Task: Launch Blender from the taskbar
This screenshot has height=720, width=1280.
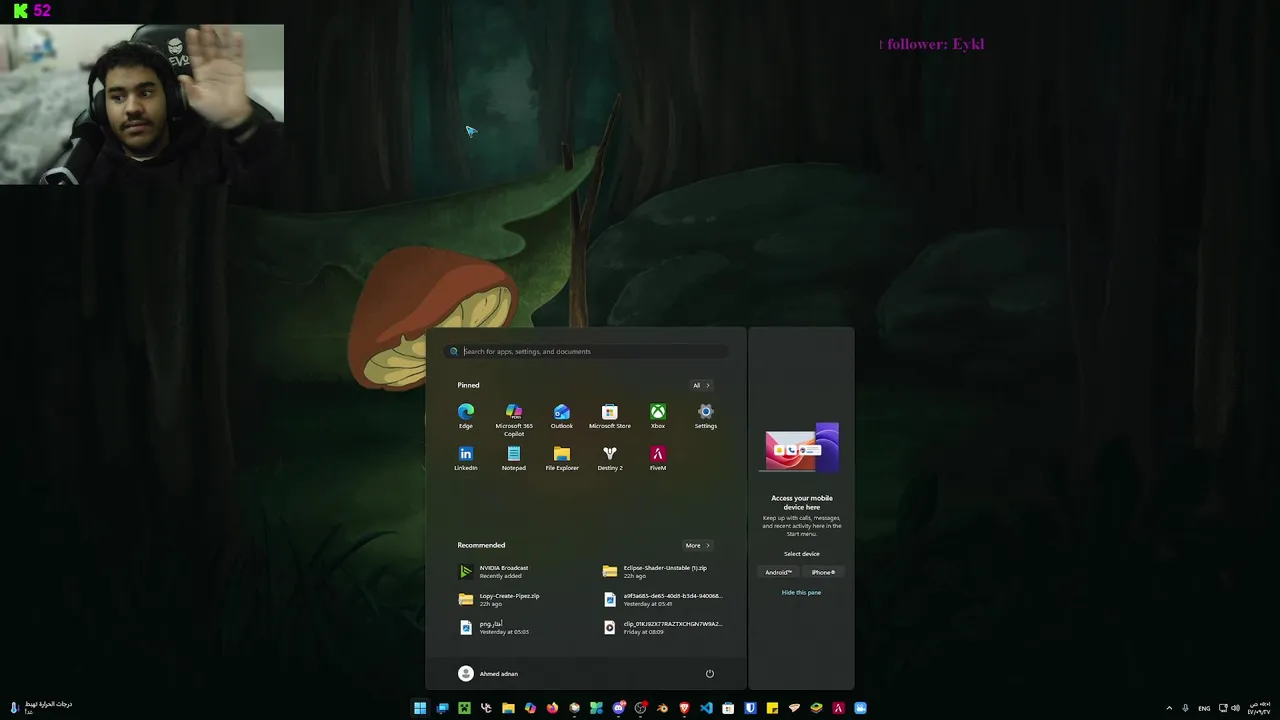Action: click(662, 708)
